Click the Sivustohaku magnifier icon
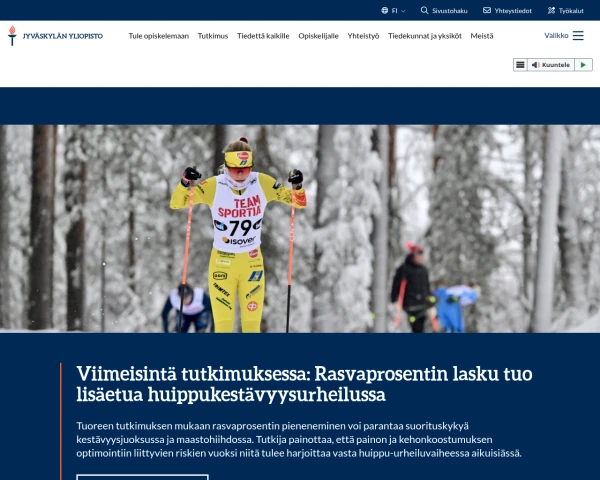 coord(424,10)
